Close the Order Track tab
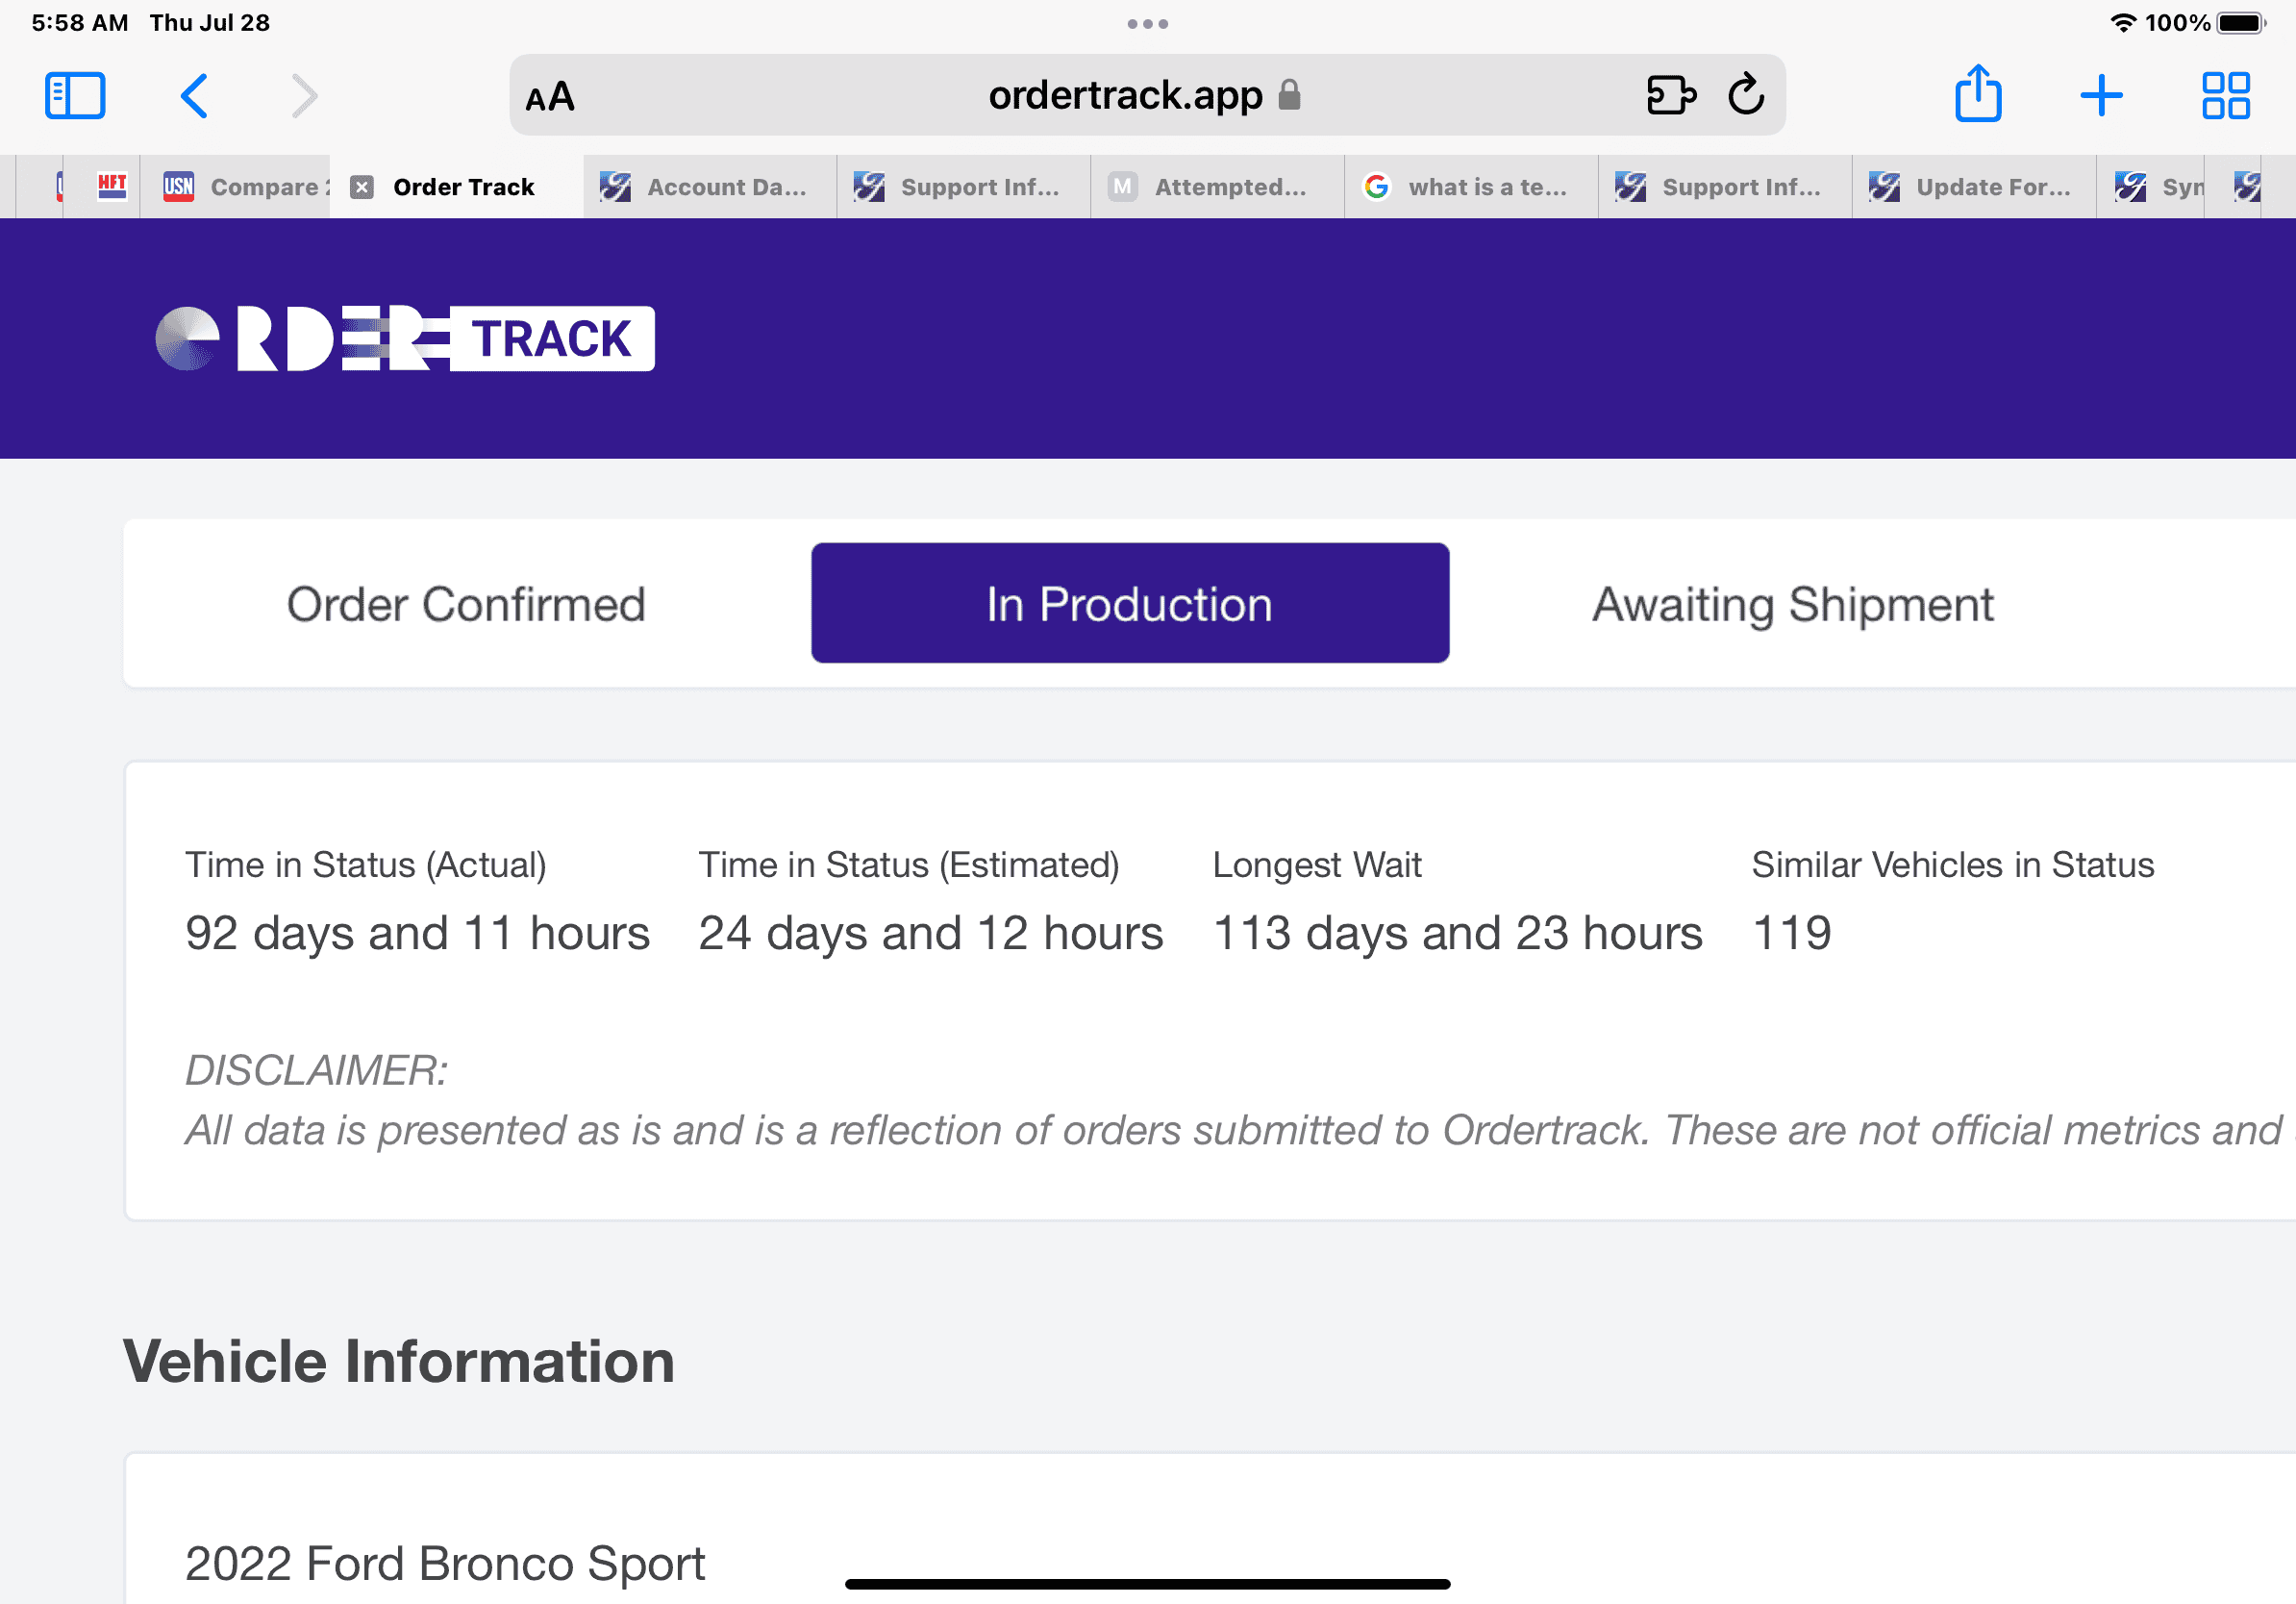 point(362,187)
